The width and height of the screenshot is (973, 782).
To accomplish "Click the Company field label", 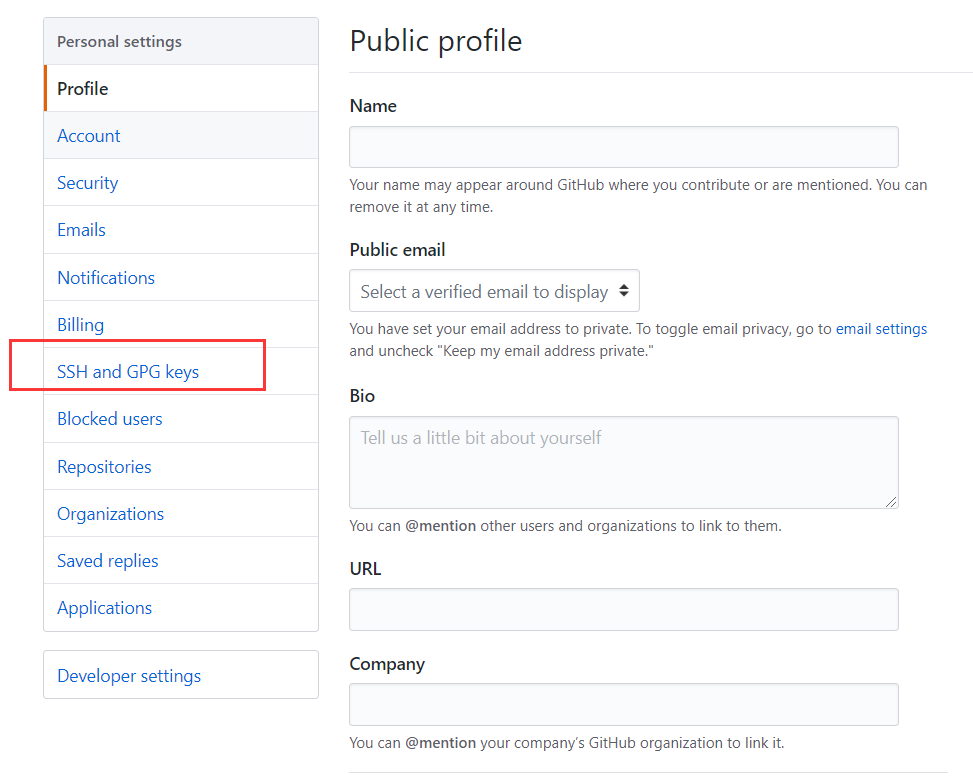I will tap(387, 664).
